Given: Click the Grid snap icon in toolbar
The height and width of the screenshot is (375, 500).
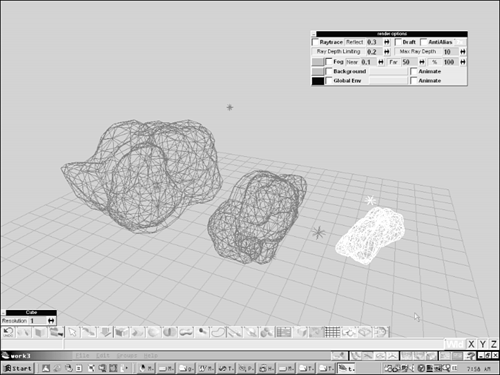Looking at the screenshot, I should 332,332.
